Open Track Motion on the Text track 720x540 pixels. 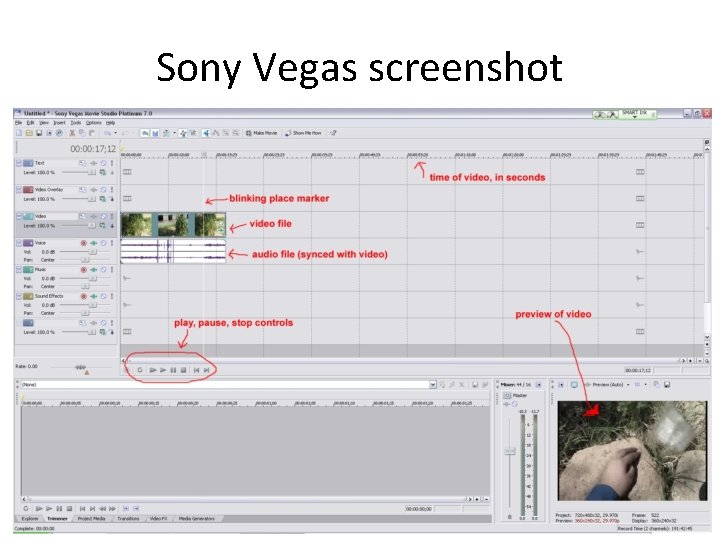[x=82, y=163]
